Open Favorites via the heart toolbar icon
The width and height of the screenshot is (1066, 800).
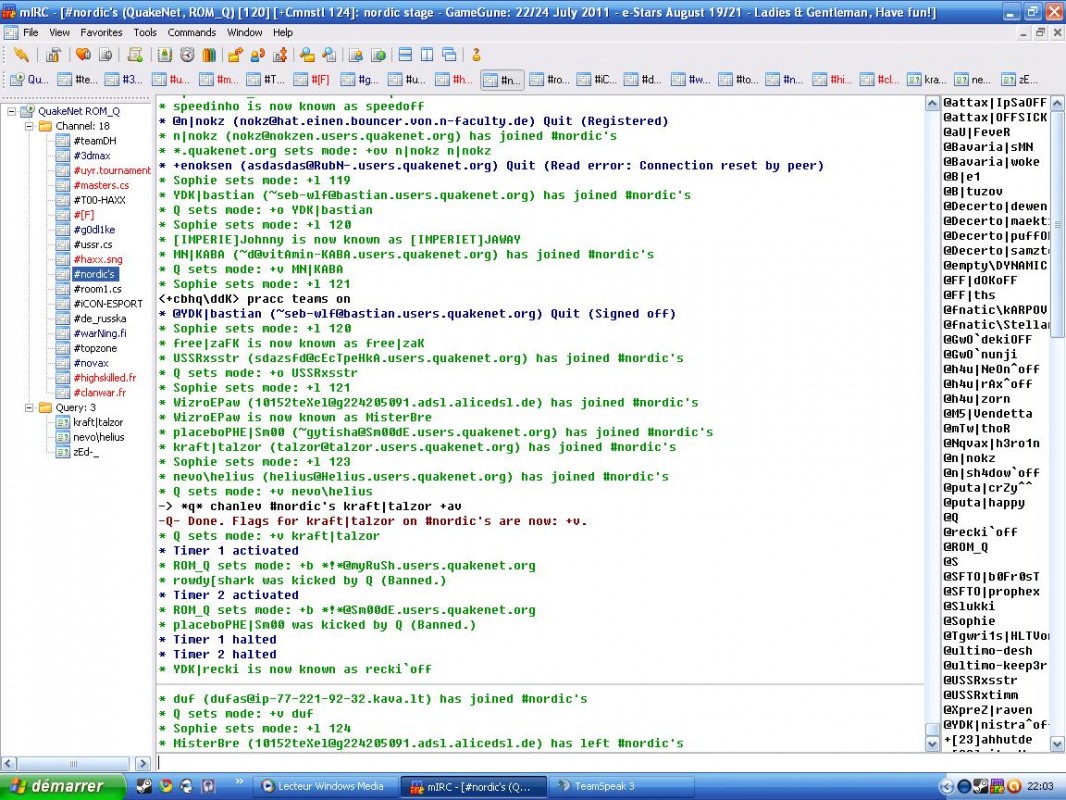(82, 55)
